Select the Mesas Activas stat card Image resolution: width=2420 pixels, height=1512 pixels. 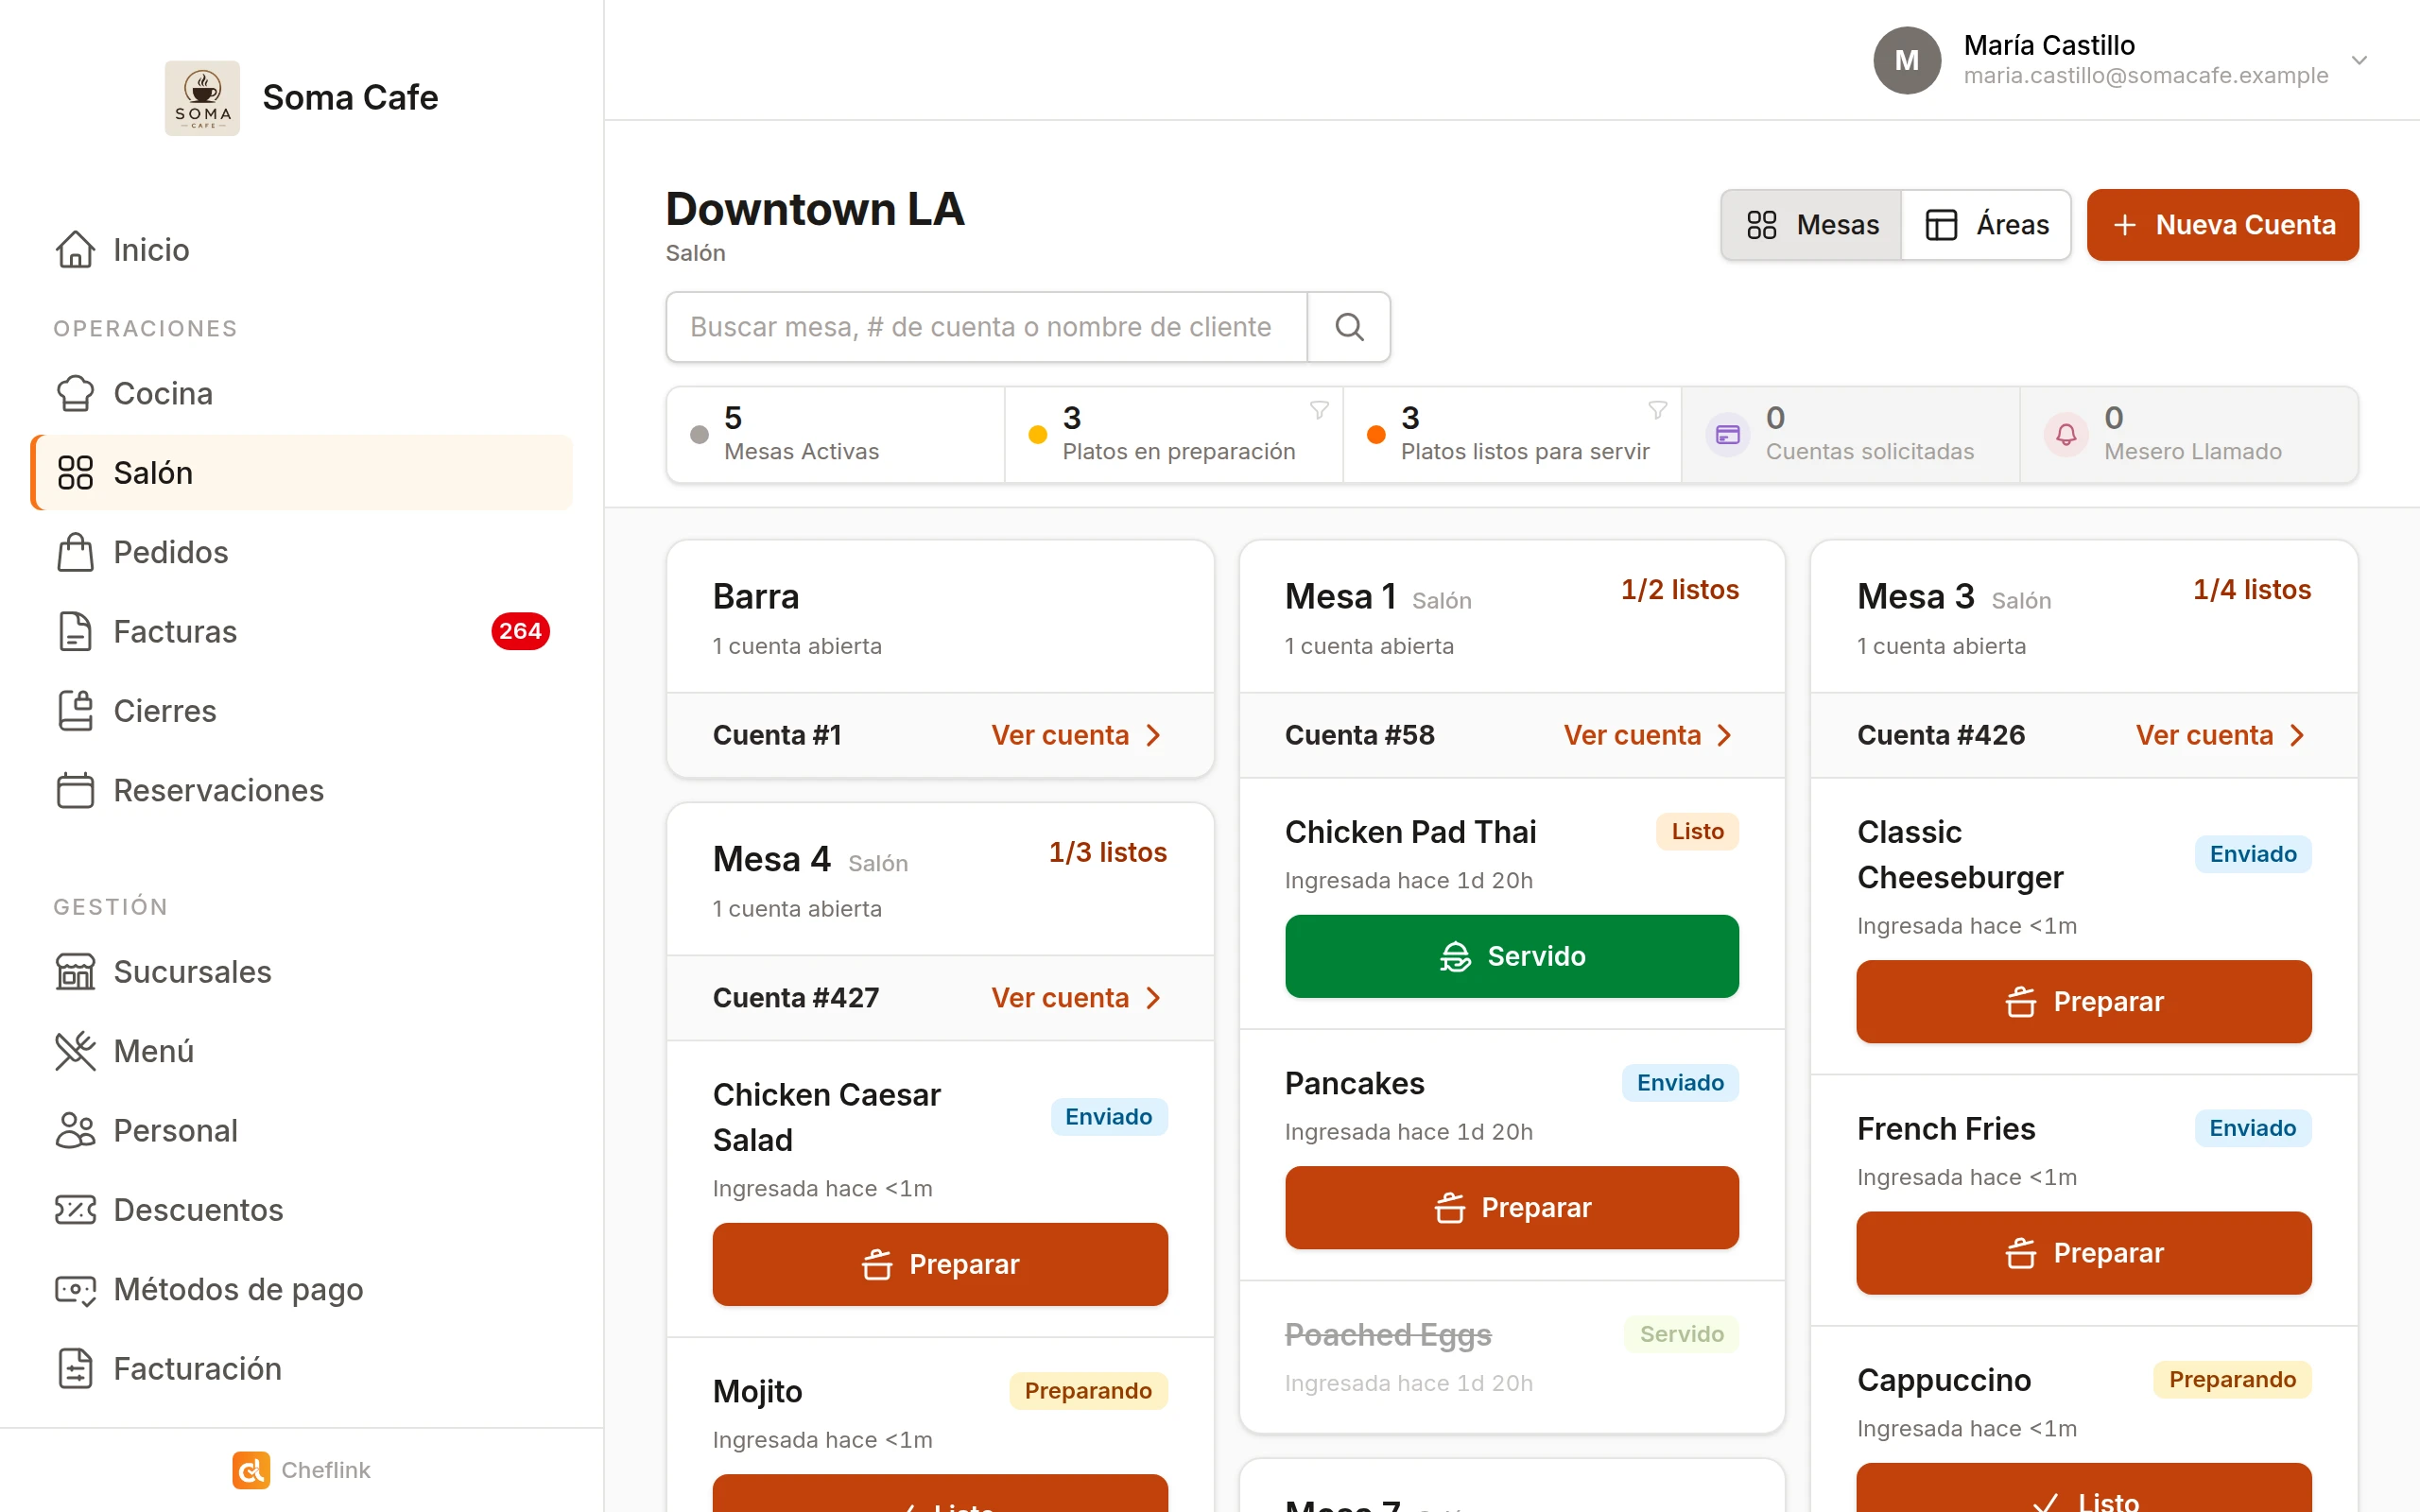coord(836,435)
